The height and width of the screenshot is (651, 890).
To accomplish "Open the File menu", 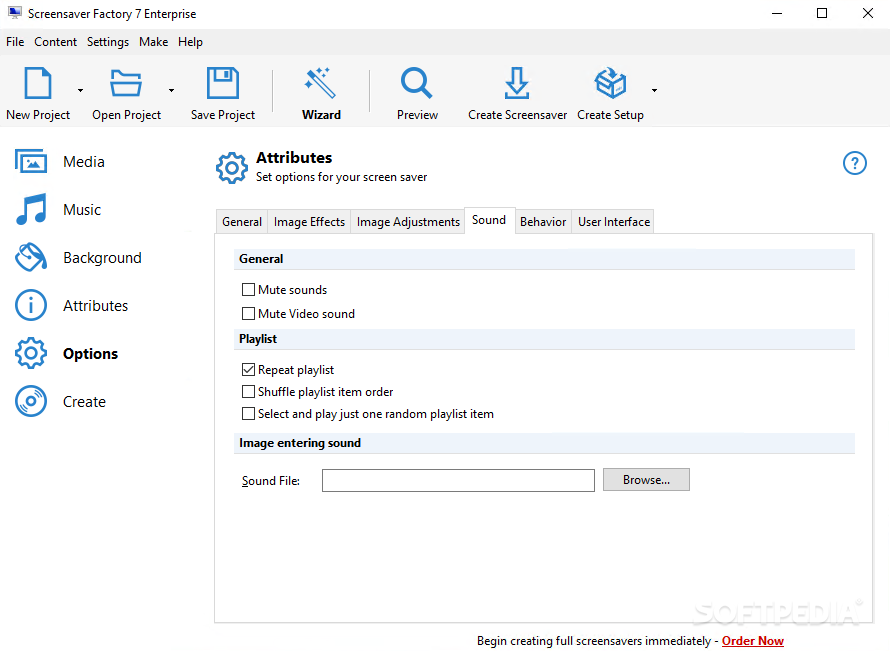I will 15,42.
